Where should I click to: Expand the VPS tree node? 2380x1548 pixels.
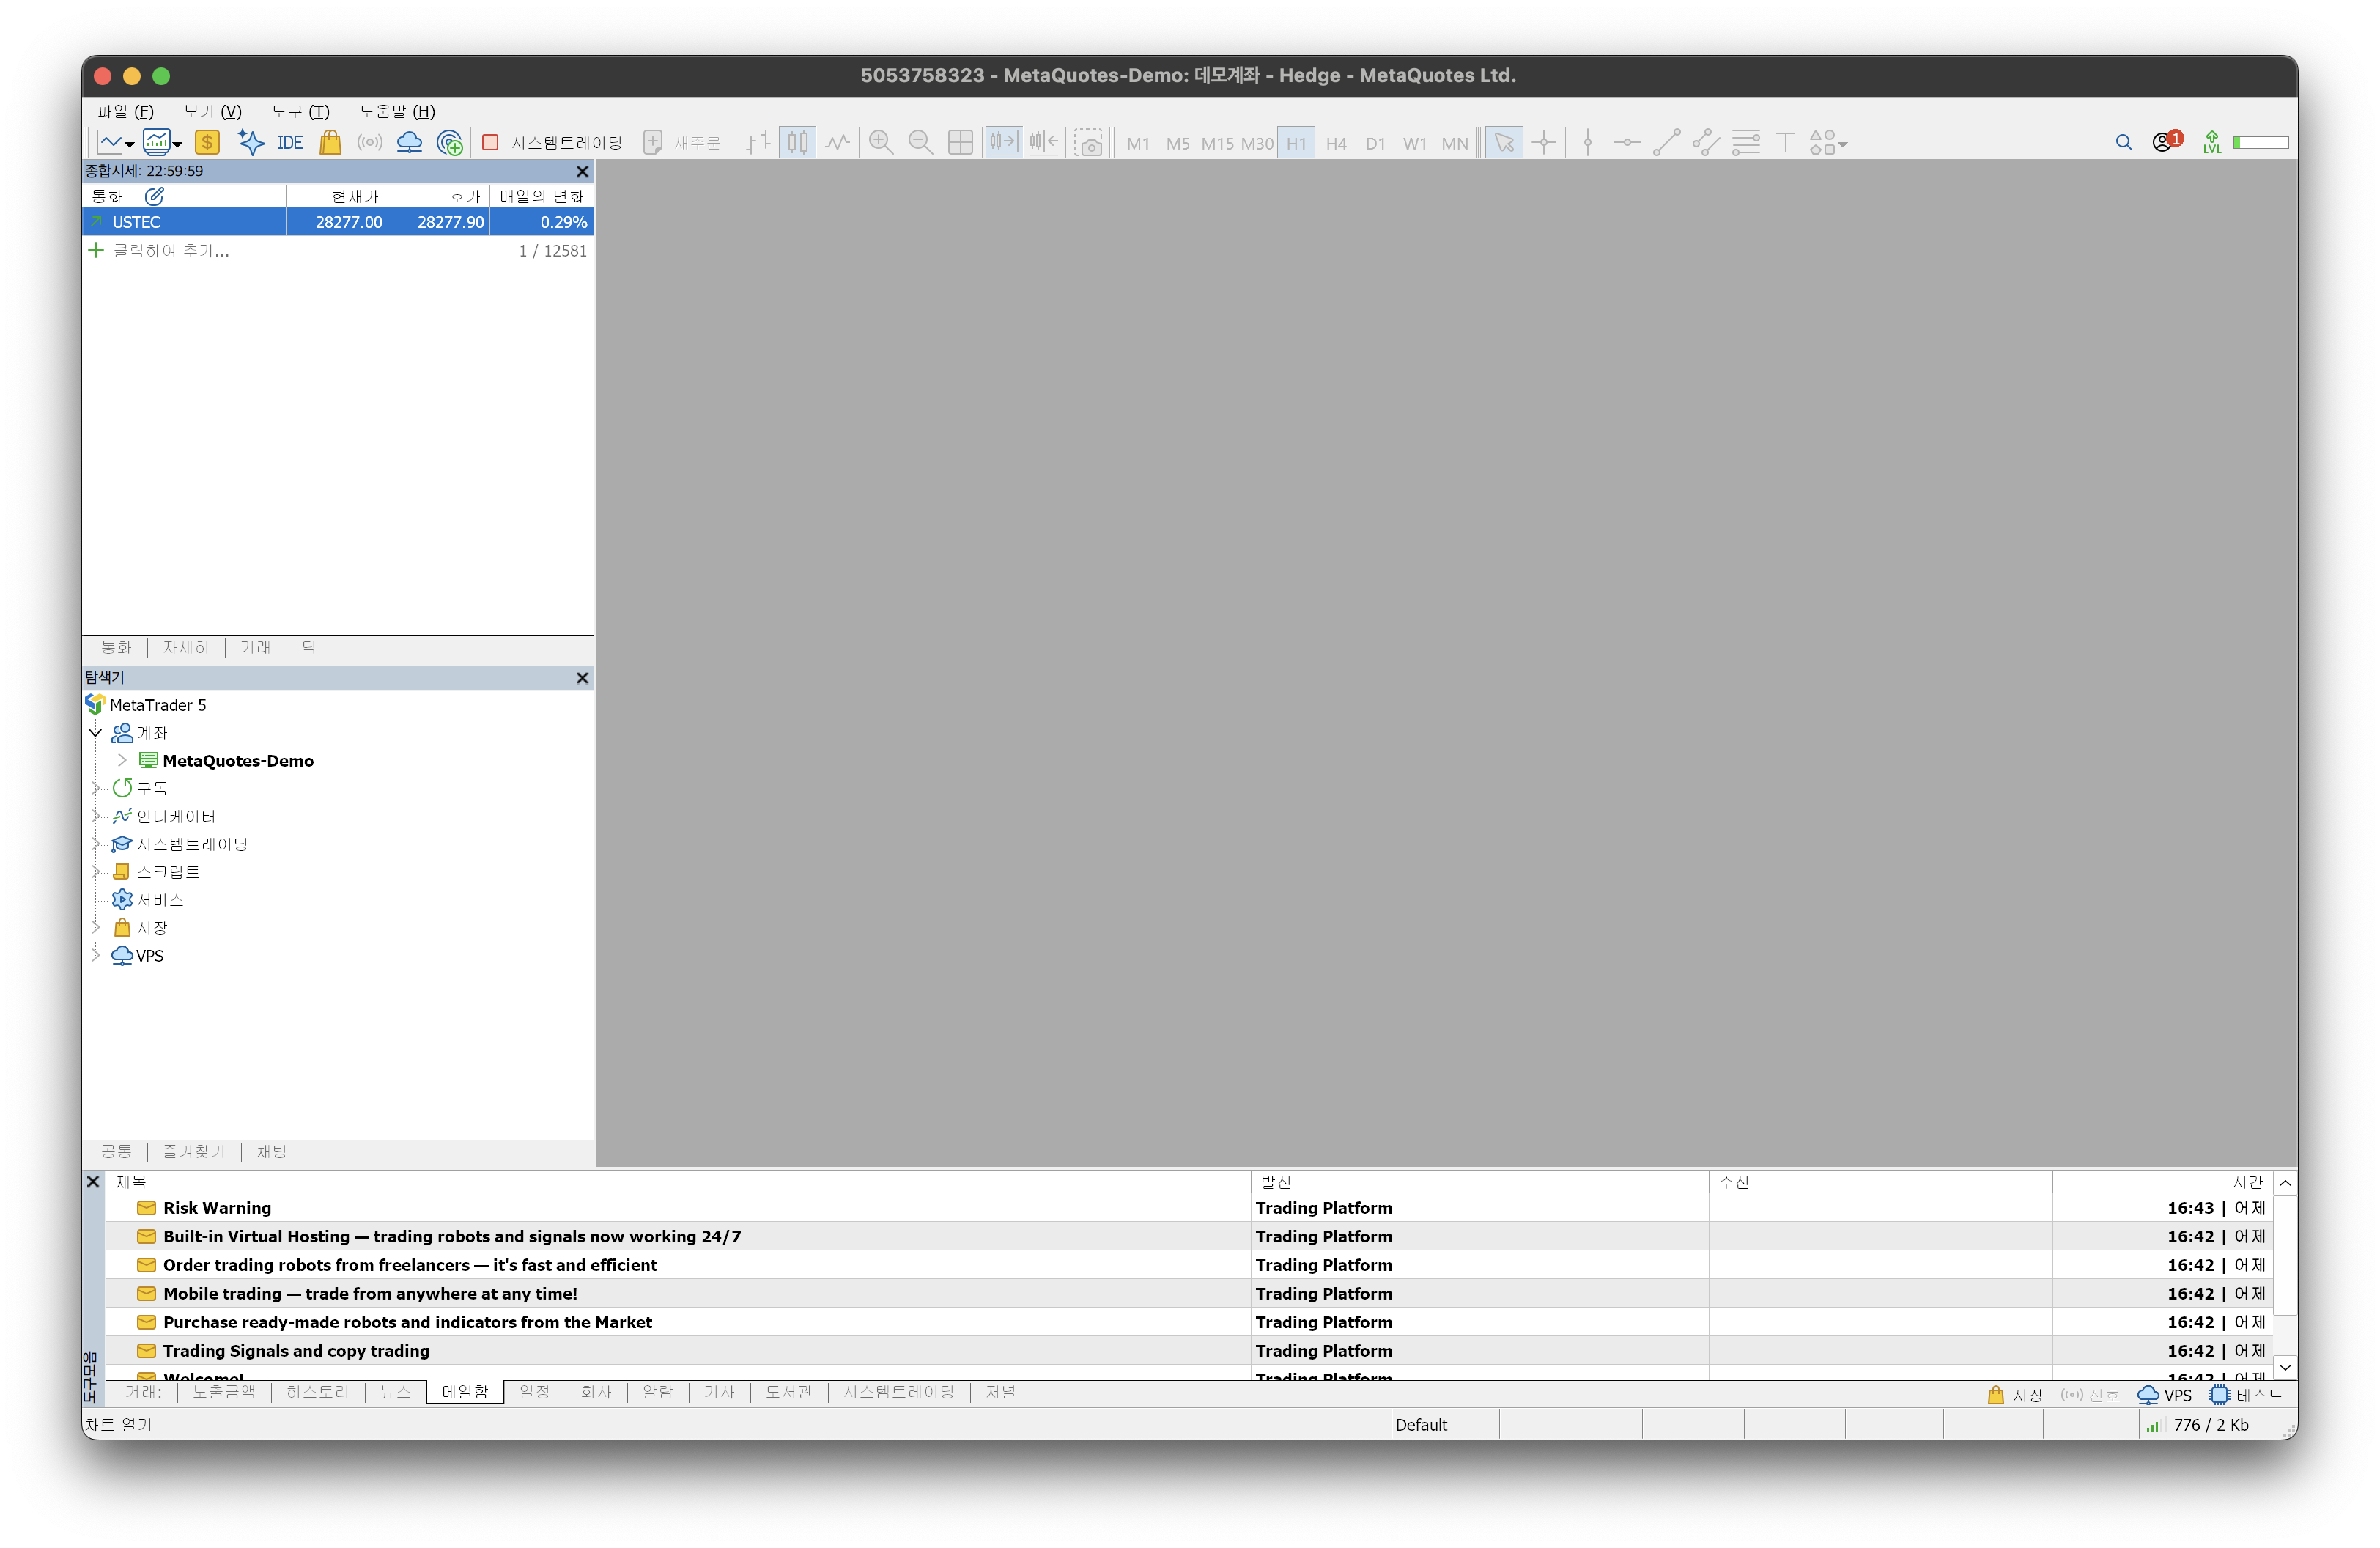[x=96, y=956]
